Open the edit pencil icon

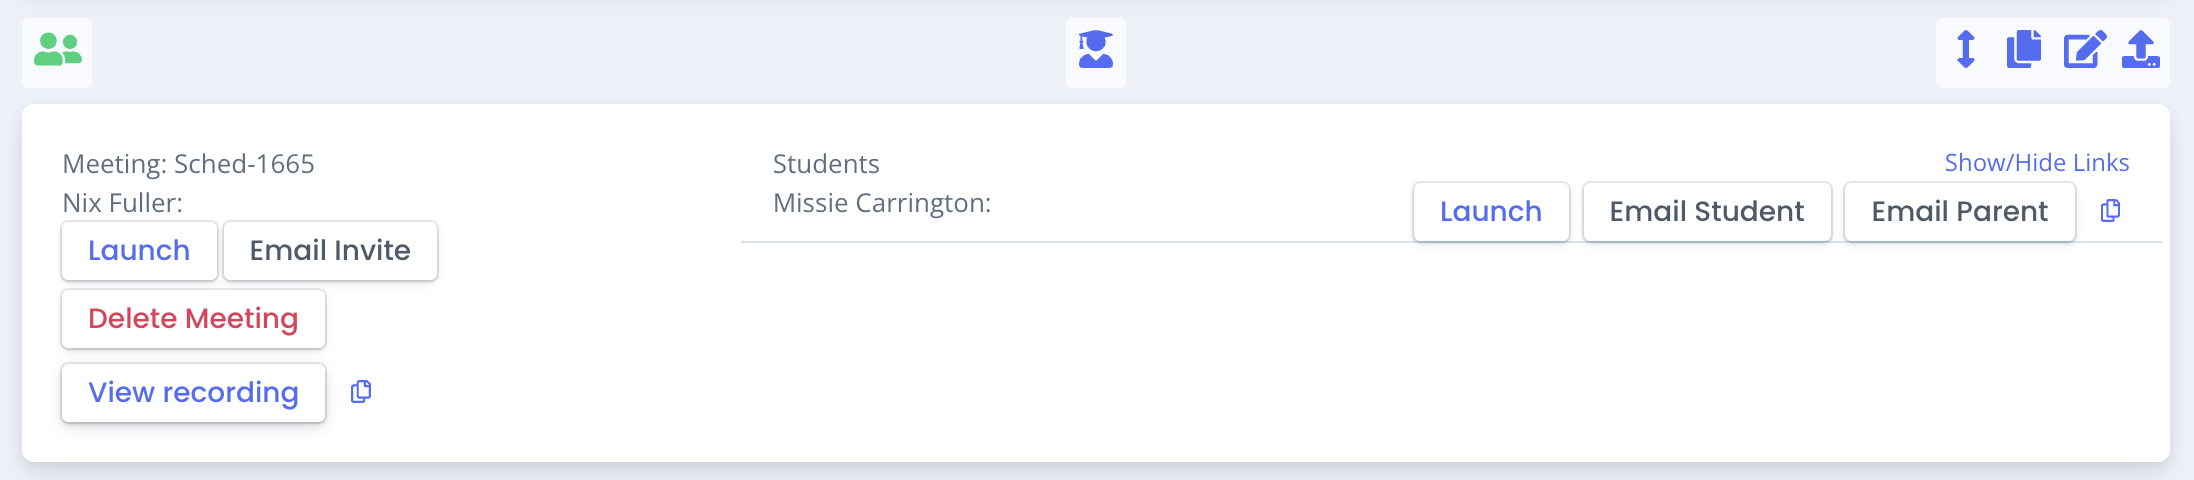pyautogui.click(x=2084, y=49)
